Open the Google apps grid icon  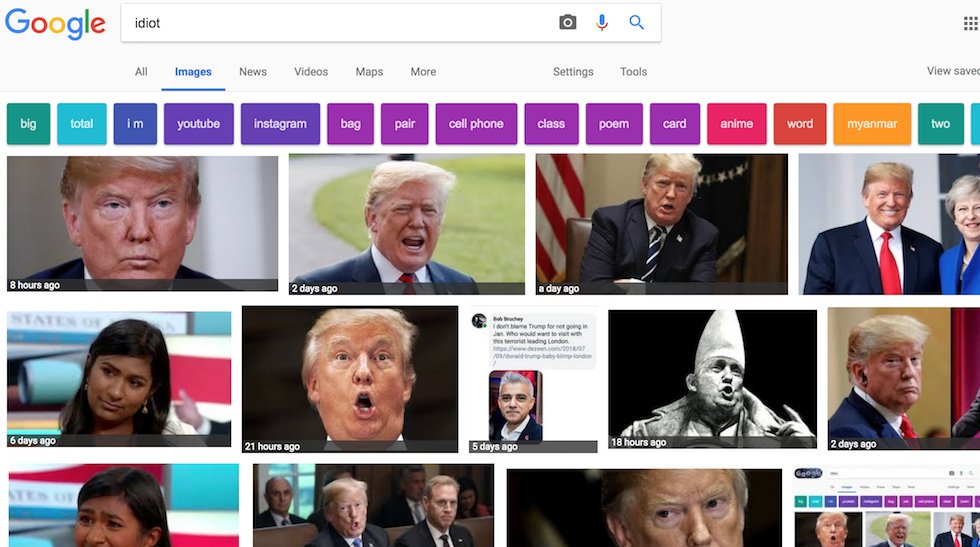click(x=971, y=24)
